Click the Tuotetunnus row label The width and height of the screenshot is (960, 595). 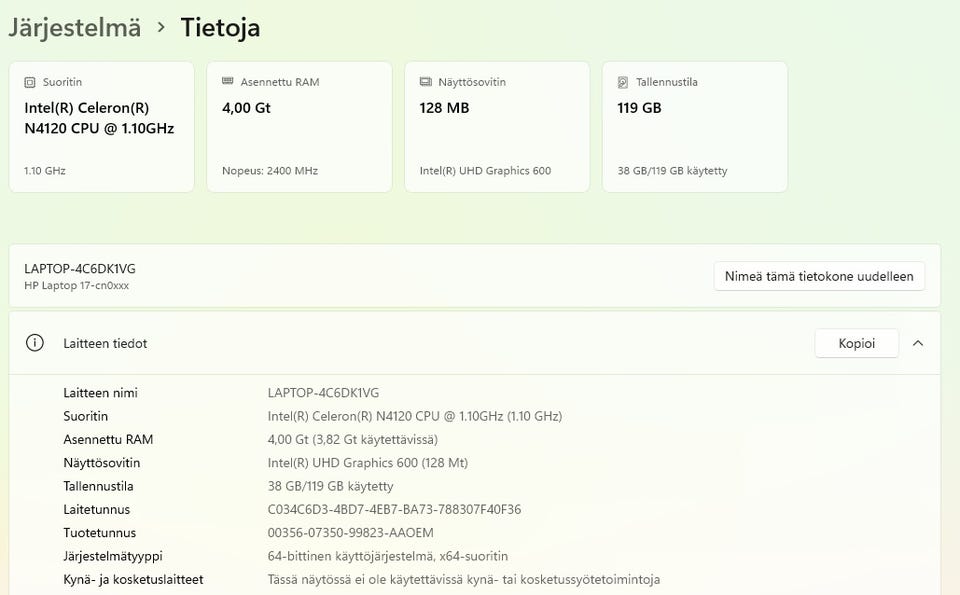[99, 533]
